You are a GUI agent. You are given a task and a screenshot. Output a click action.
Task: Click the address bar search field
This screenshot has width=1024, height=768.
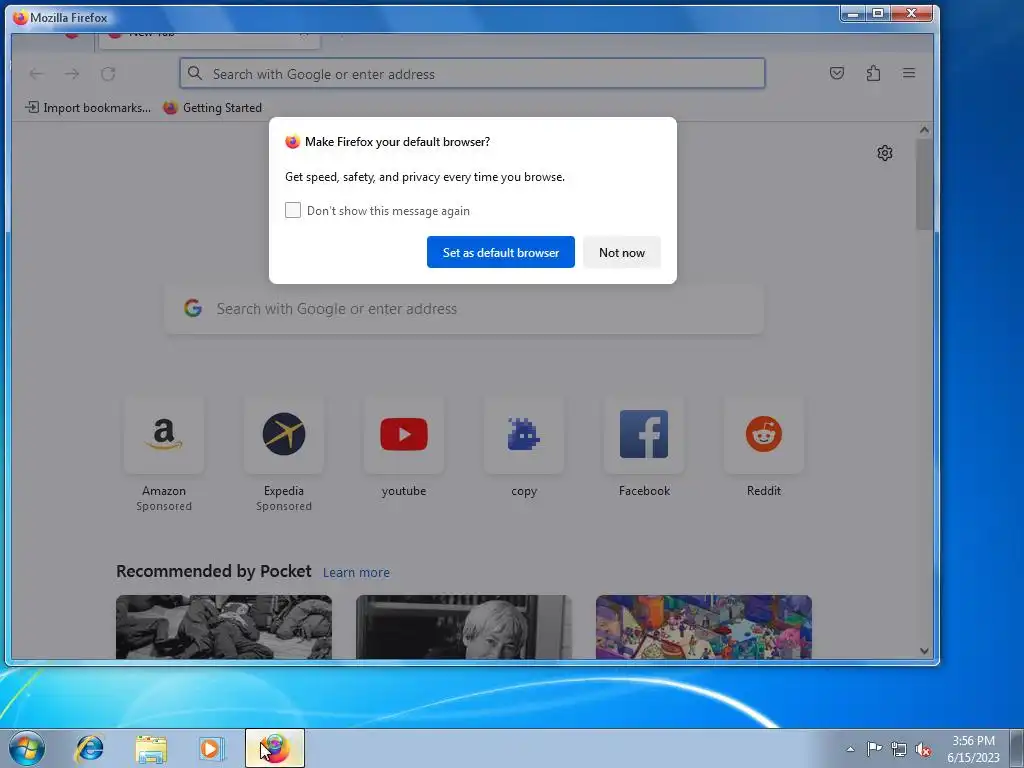pos(472,73)
